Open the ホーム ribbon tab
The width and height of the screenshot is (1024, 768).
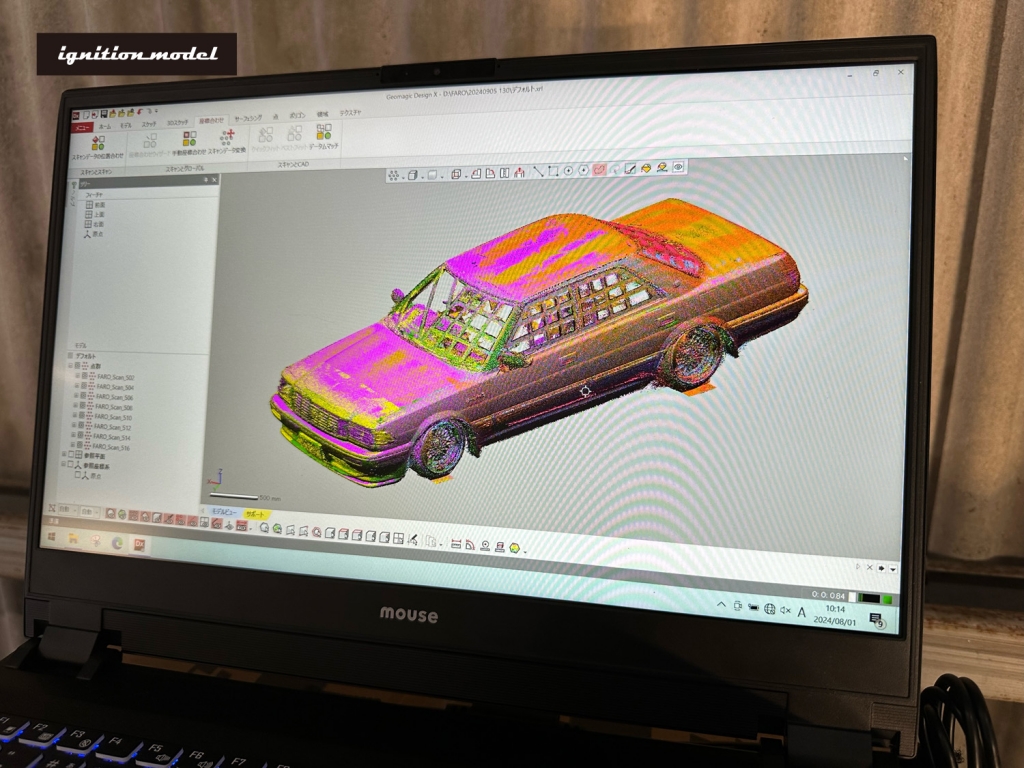tap(104, 126)
